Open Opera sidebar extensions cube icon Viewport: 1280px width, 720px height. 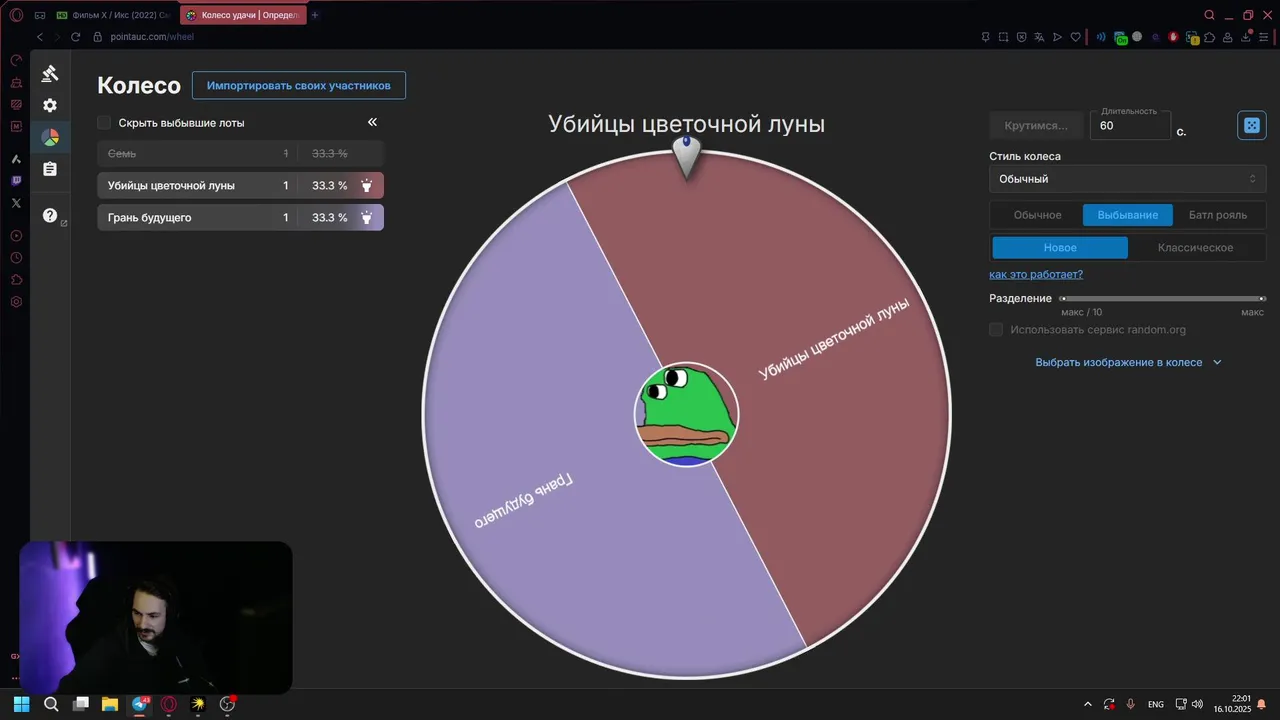click(x=16, y=280)
